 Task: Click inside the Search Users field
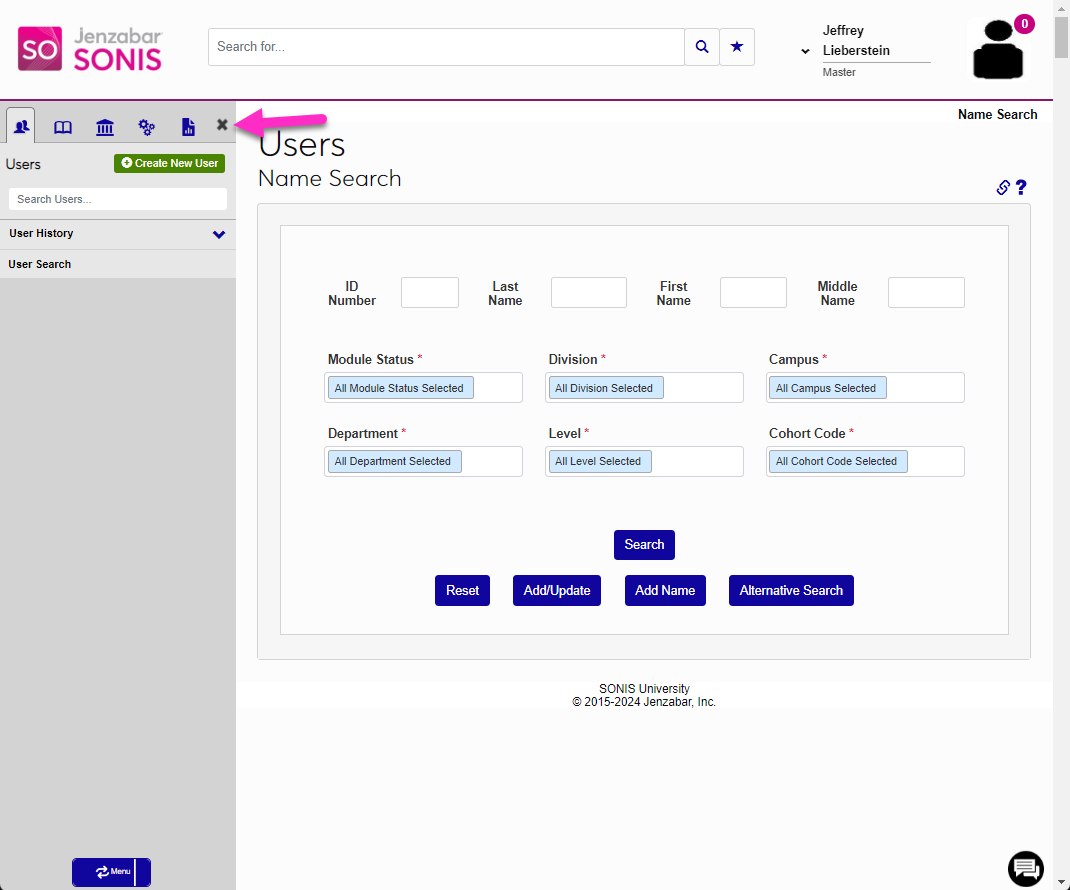[x=117, y=199]
